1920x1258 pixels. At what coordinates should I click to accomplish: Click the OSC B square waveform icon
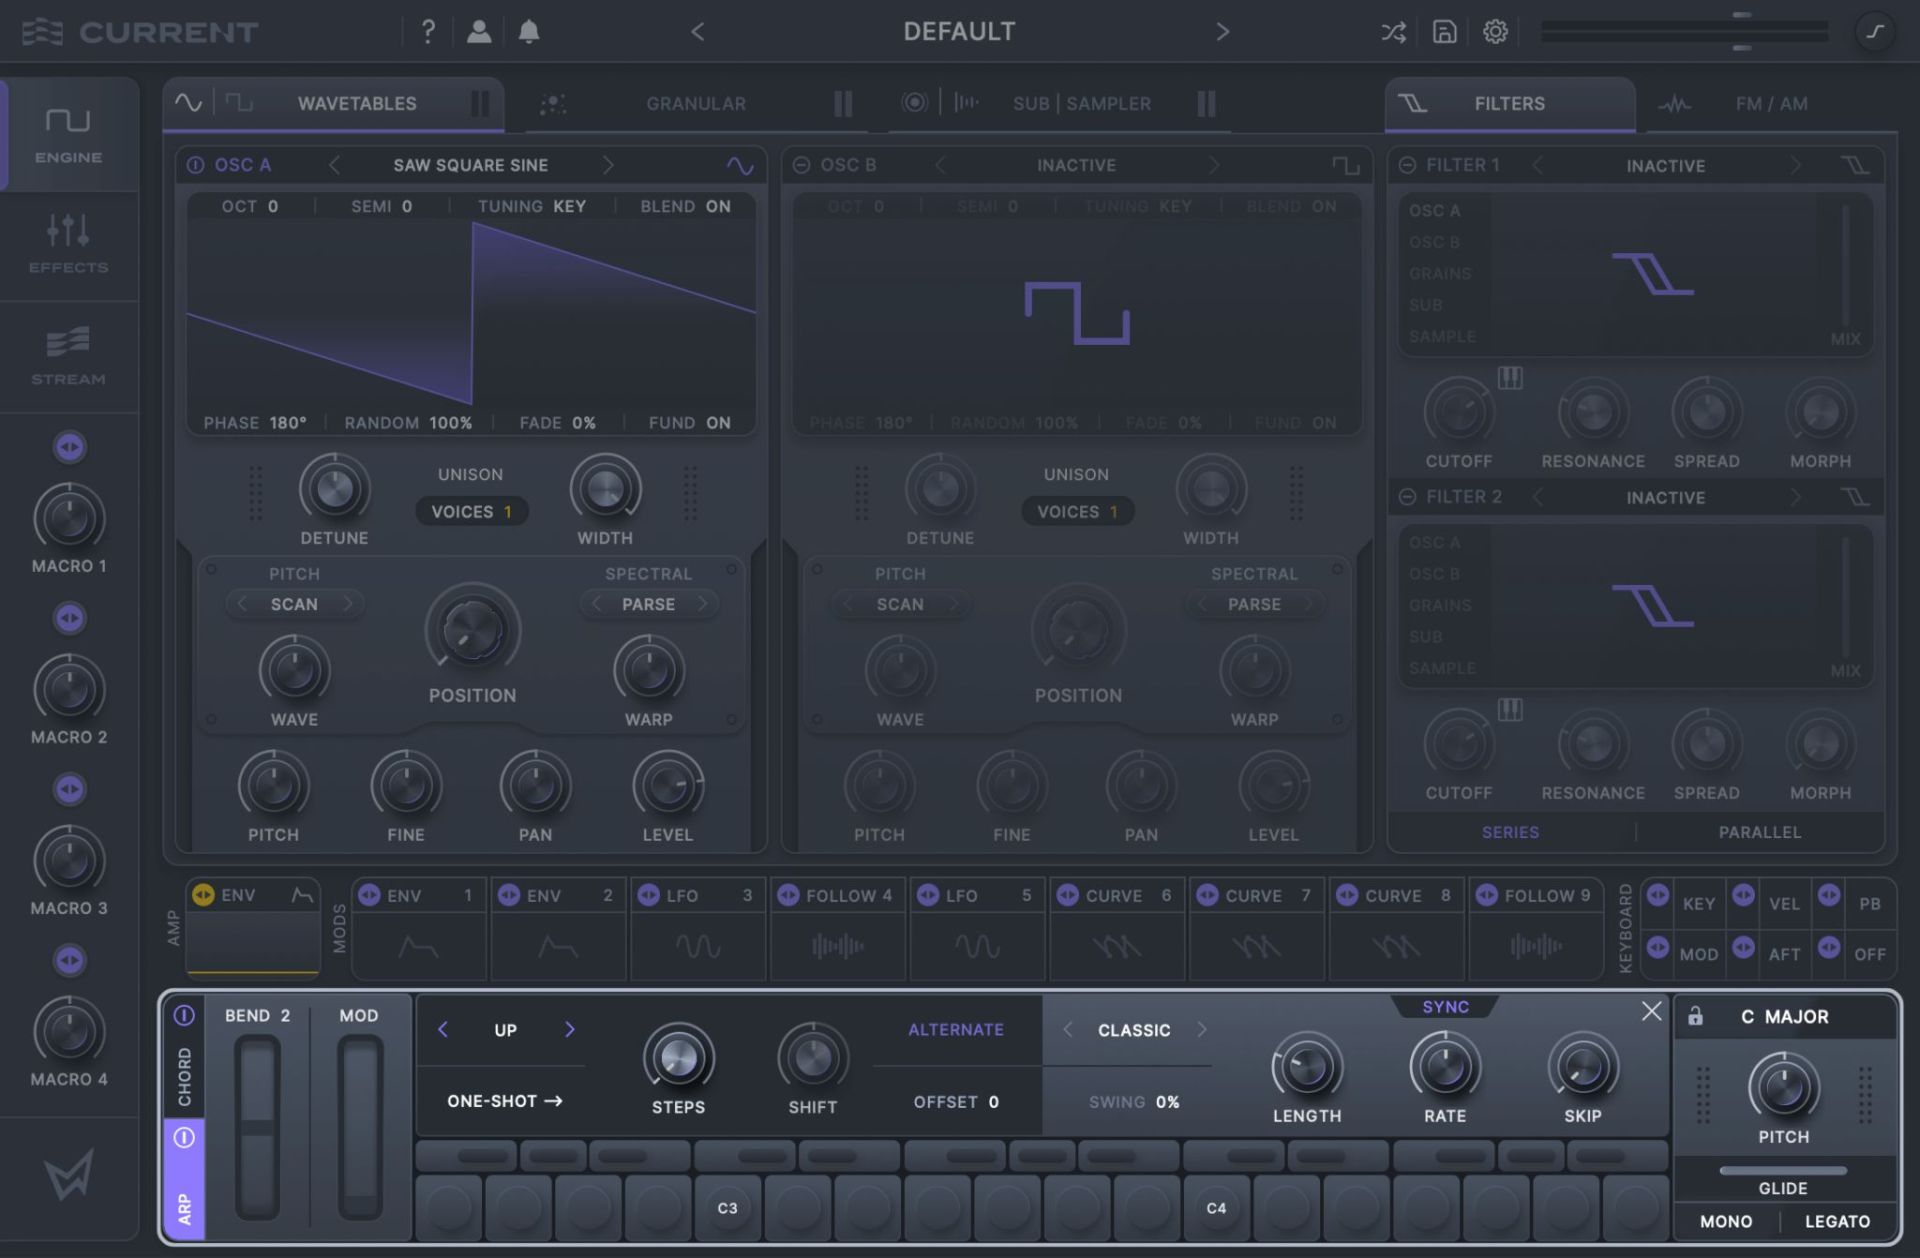1346,165
